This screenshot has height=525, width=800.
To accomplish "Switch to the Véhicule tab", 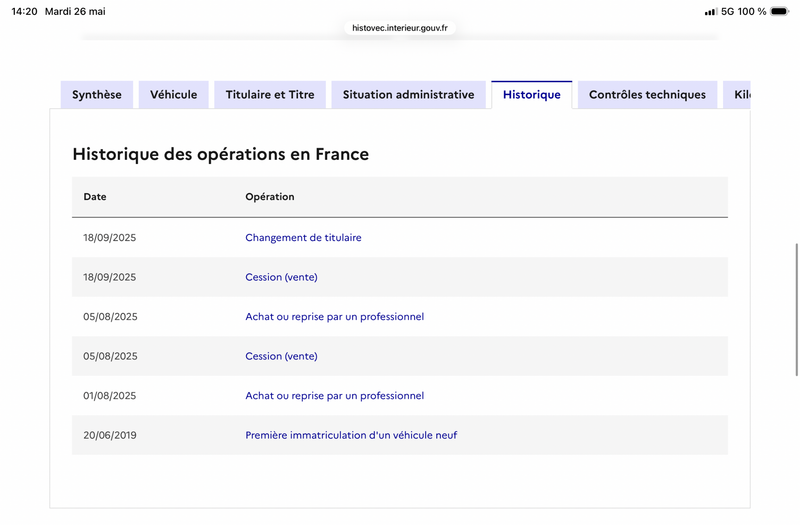I will (x=173, y=94).
